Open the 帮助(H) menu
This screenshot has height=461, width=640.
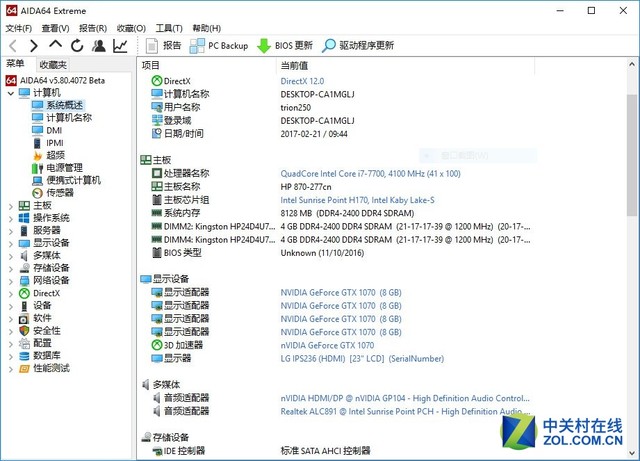207,28
